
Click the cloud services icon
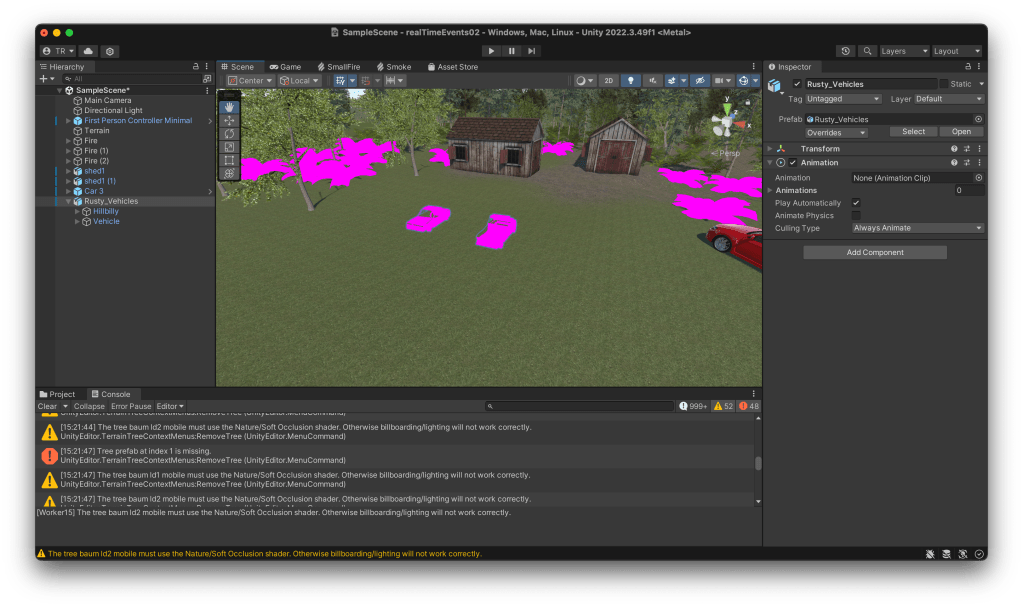click(88, 51)
